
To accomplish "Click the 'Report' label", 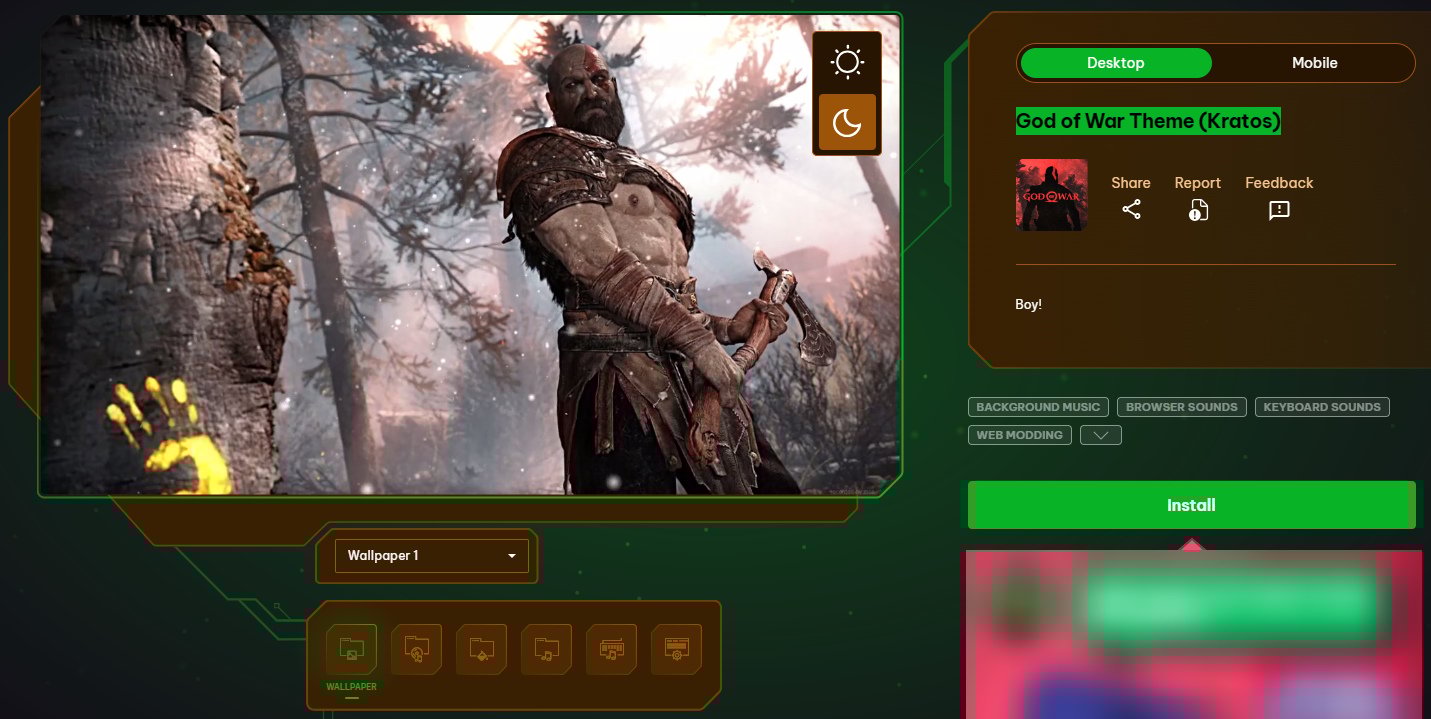I will [1198, 183].
